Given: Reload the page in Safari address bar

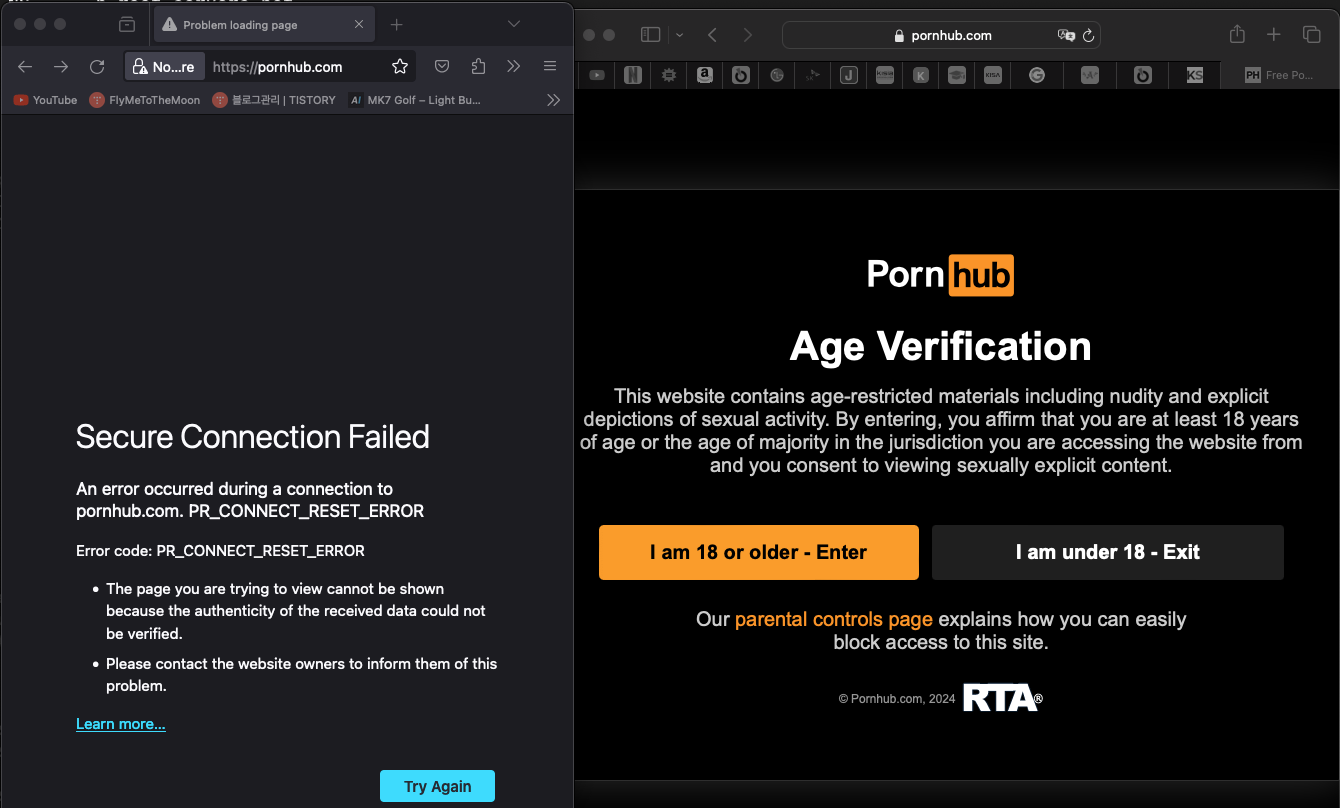Looking at the screenshot, I should tap(1089, 35).
